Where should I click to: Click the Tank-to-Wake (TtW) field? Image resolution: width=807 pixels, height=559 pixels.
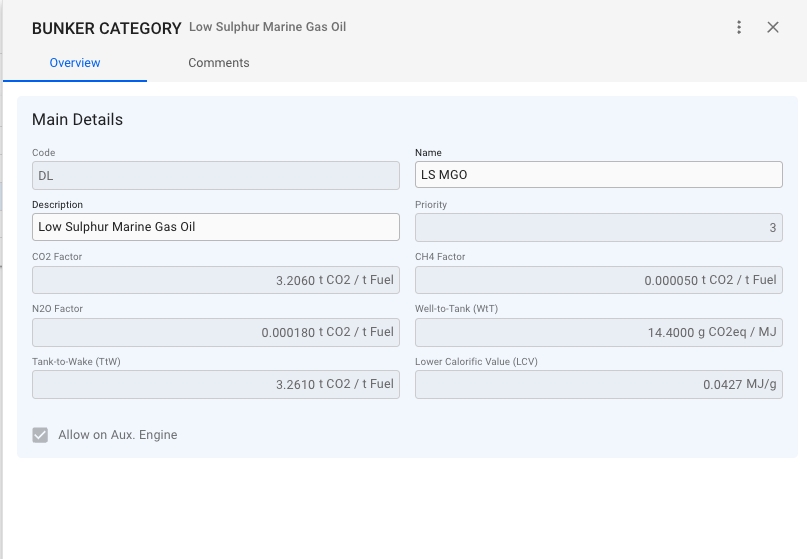click(215, 384)
